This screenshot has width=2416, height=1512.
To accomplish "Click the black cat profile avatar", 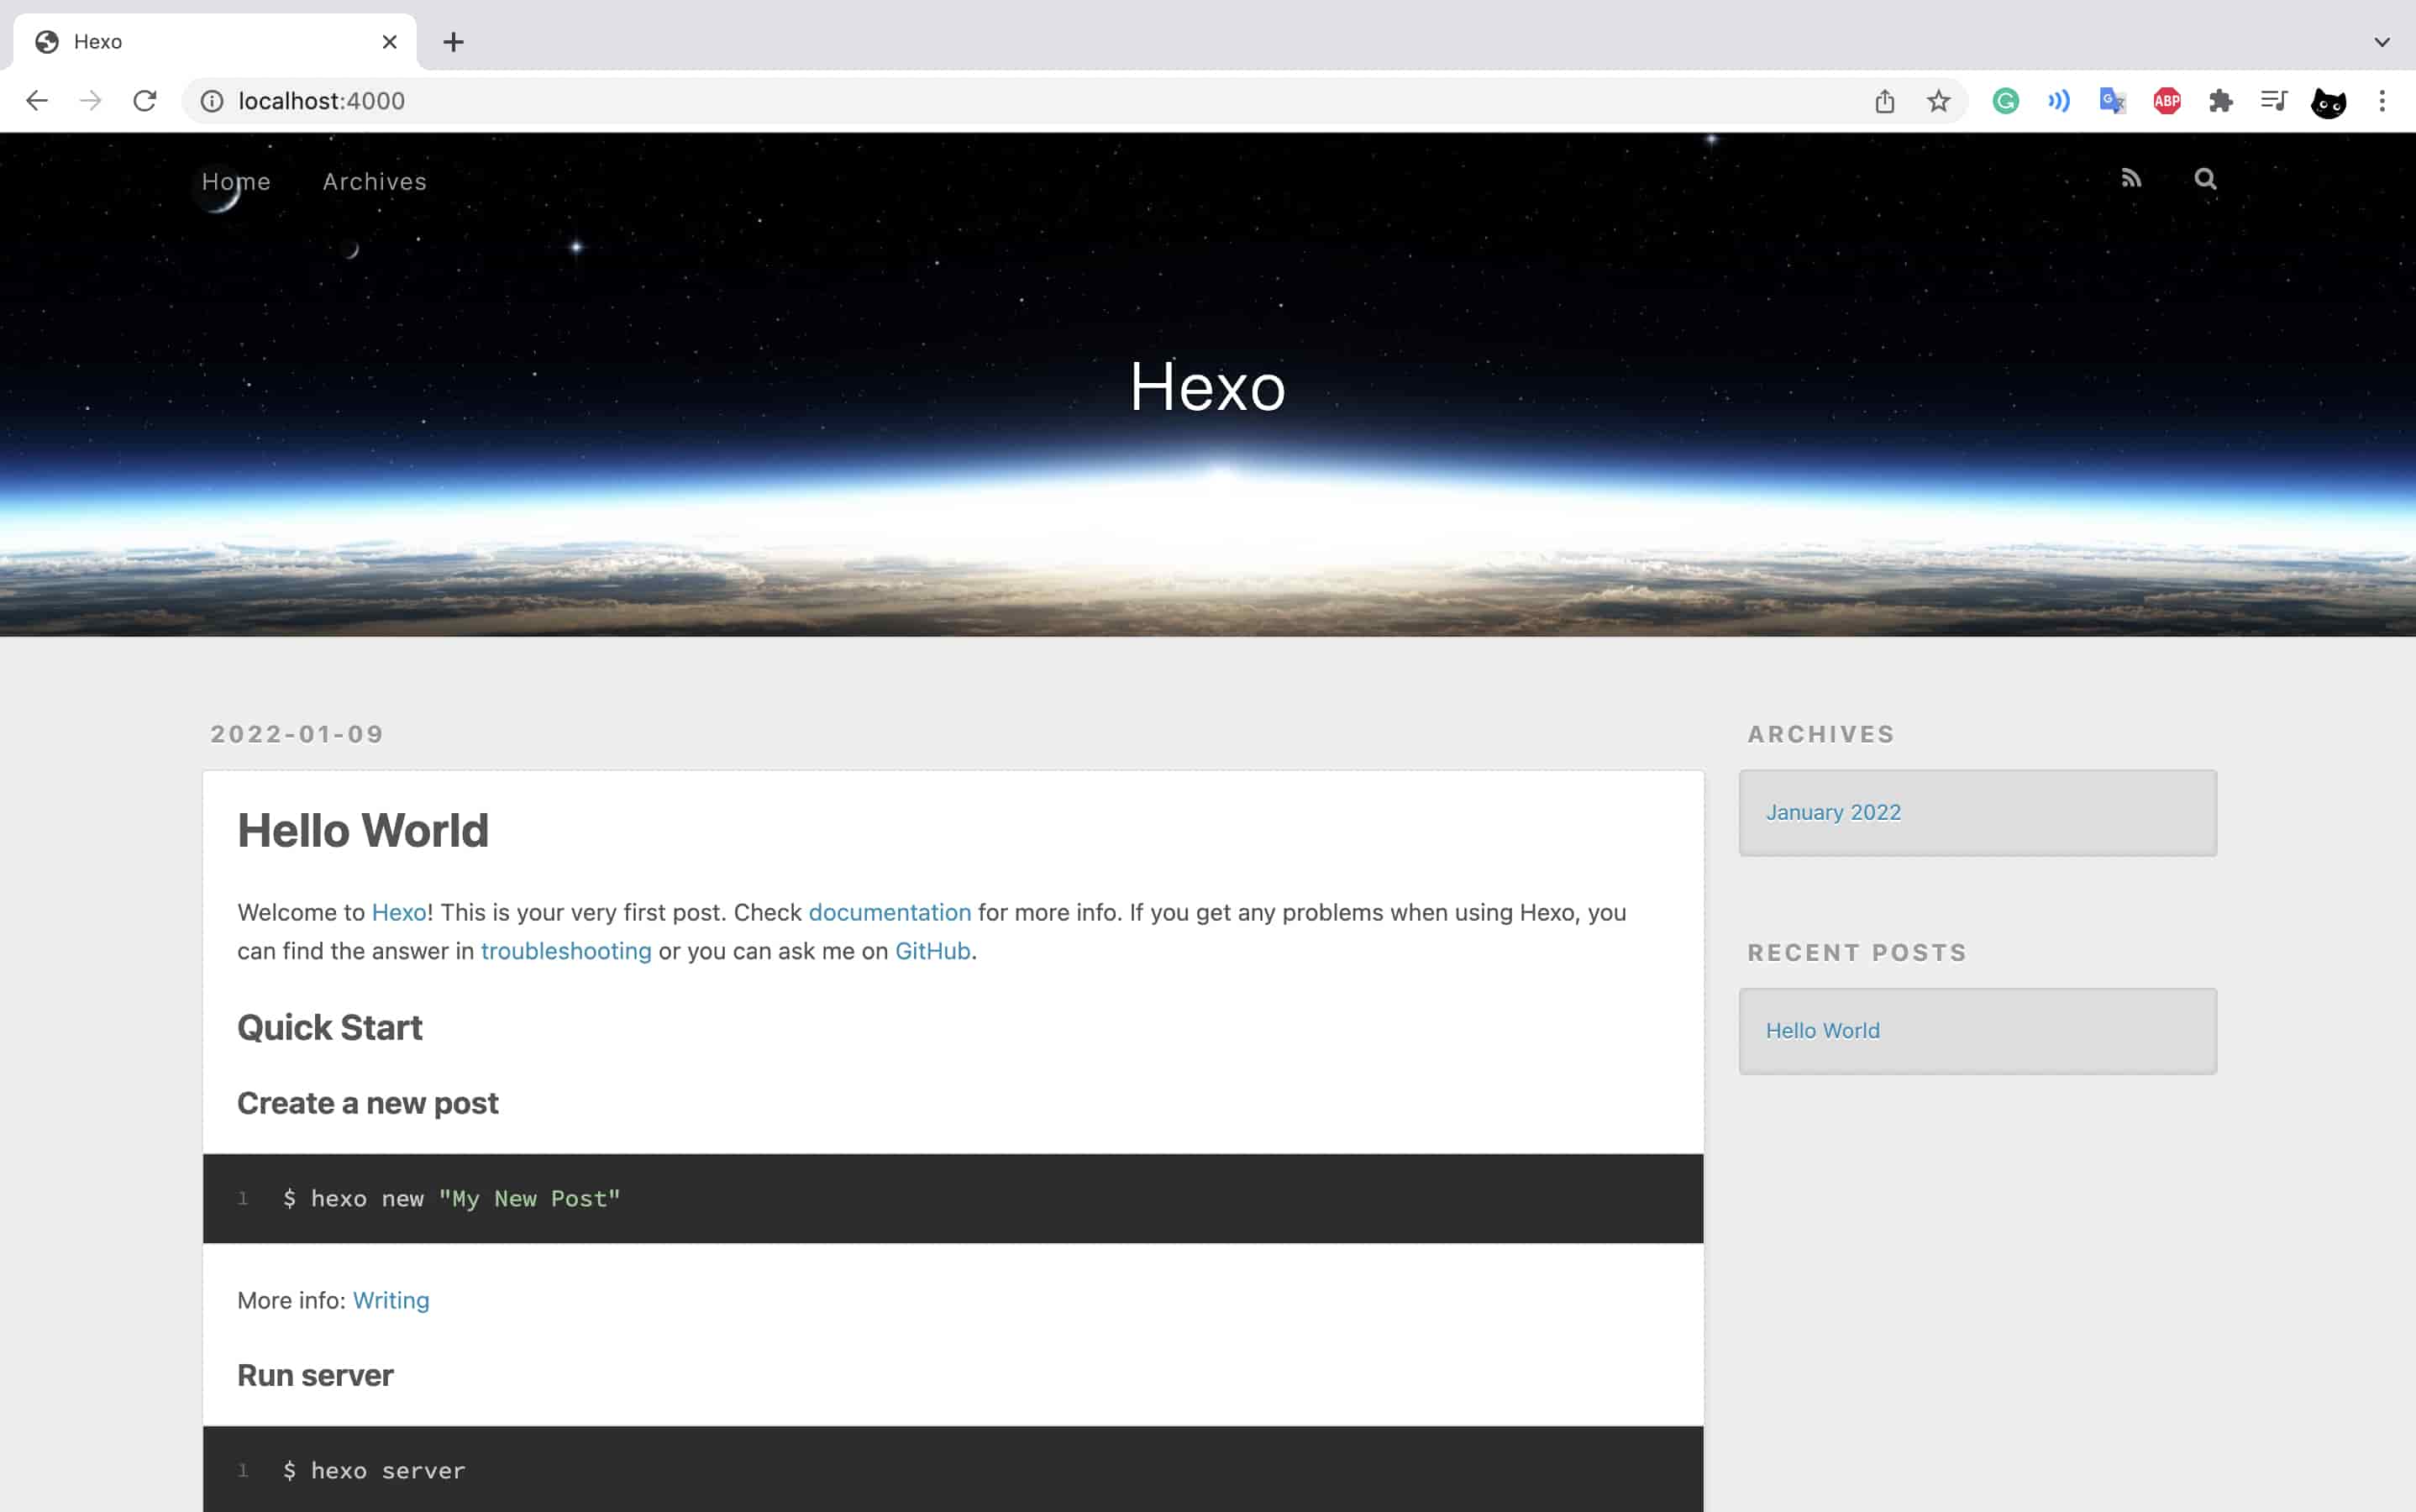I will click(x=2328, y=102).
